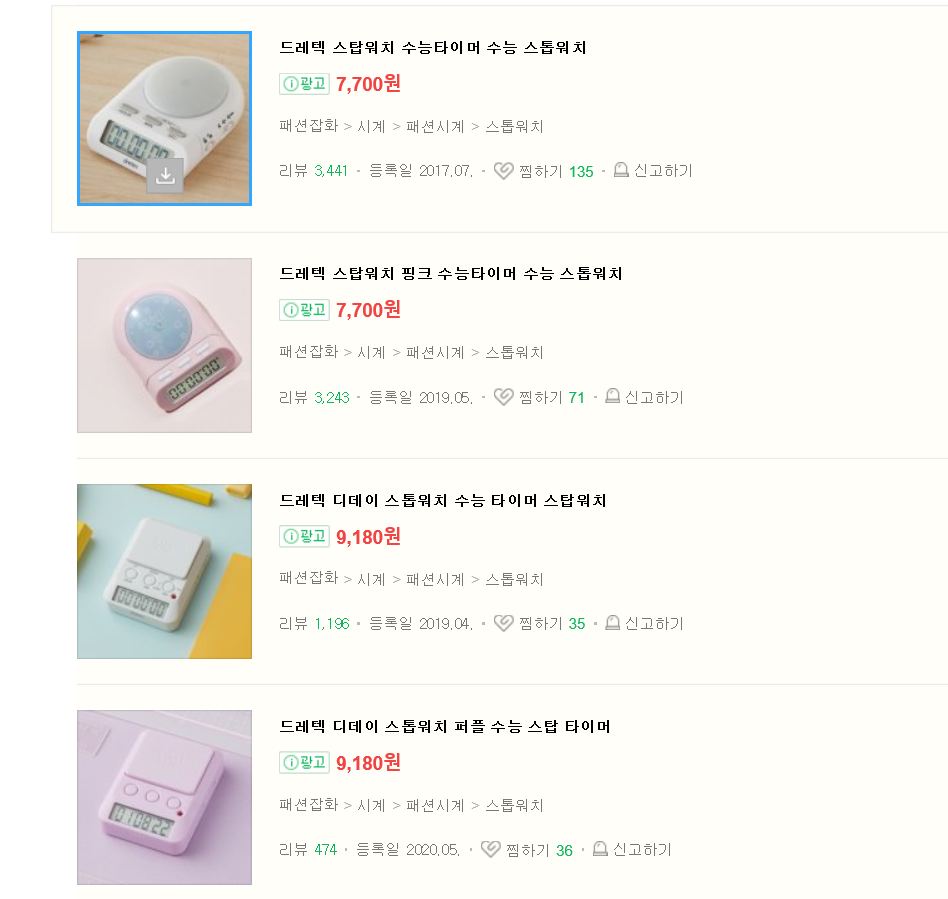Click heart wishlist icon on pink stopwatch
This screenshot has height=899, width=948.
point(504,397)
